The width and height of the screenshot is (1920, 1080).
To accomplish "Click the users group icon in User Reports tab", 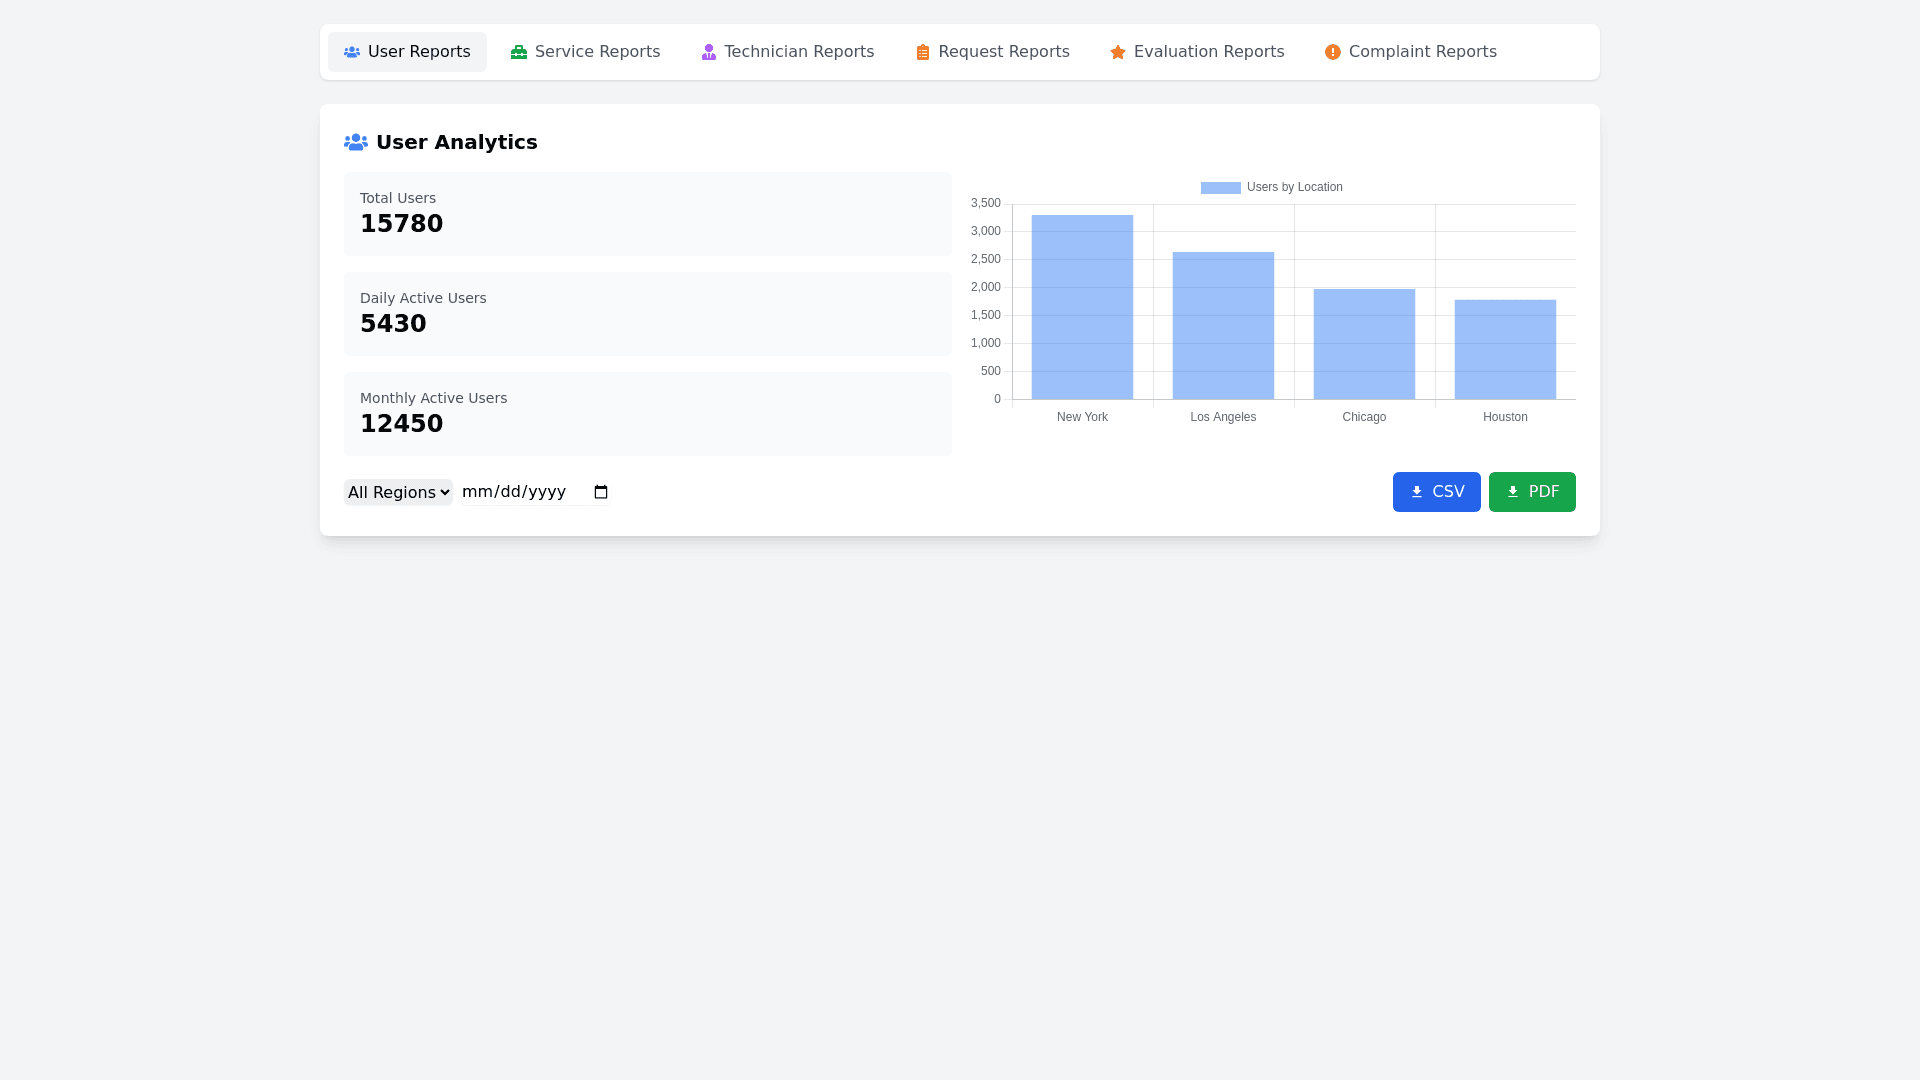I will click(352, 52).
